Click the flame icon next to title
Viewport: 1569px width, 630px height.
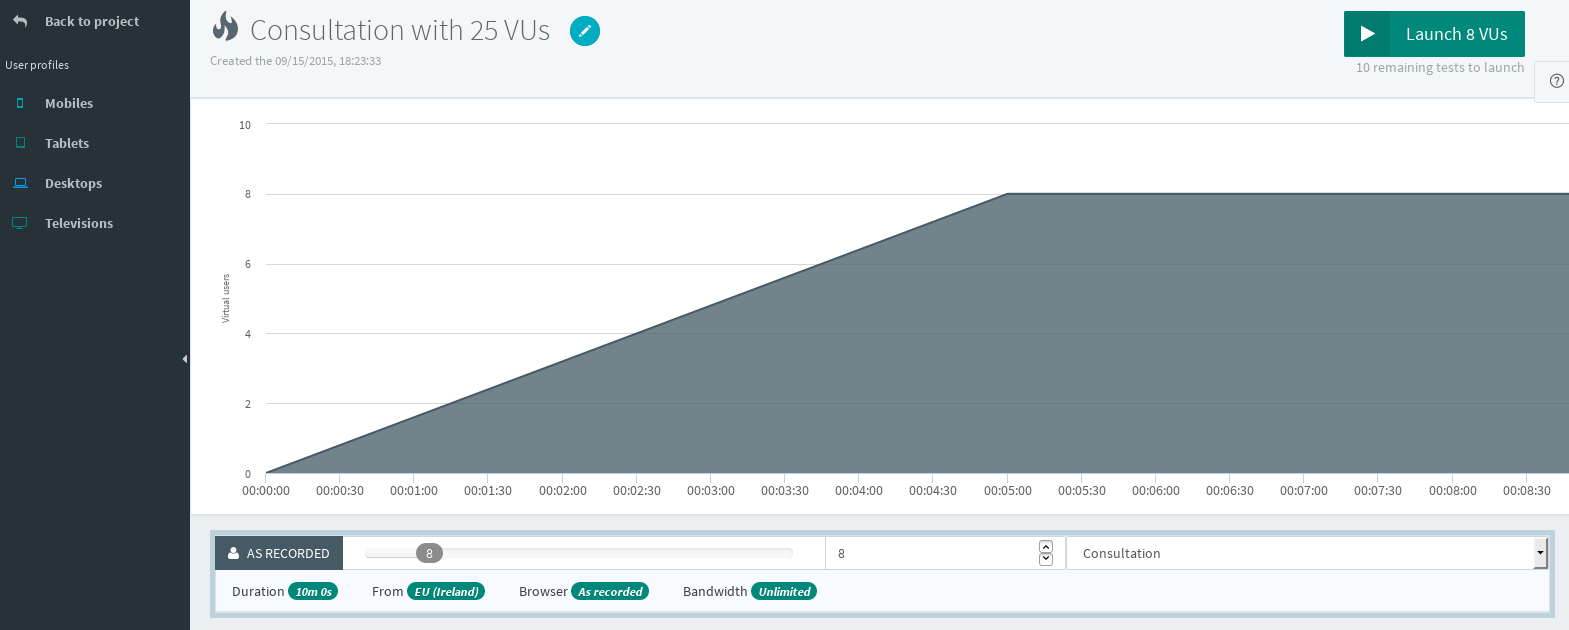pos(226,28)
